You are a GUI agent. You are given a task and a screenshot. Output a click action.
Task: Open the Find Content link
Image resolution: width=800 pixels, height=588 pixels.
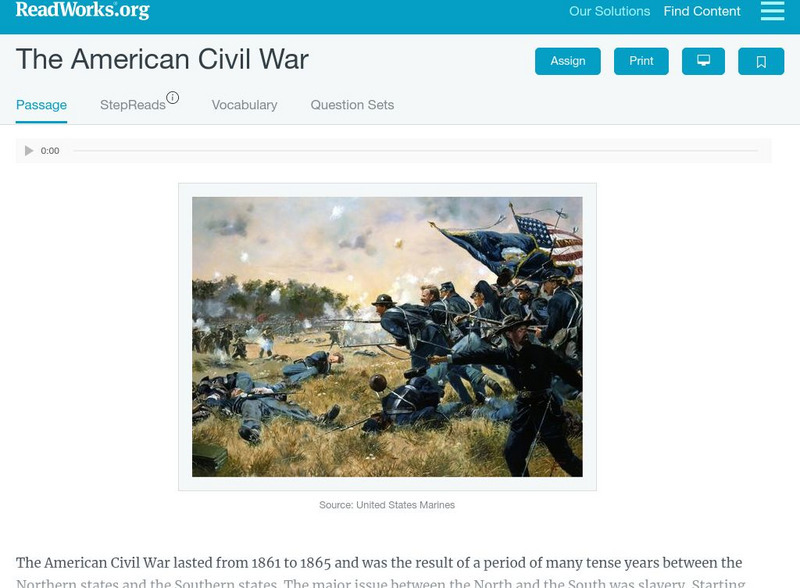pos(702,11)
